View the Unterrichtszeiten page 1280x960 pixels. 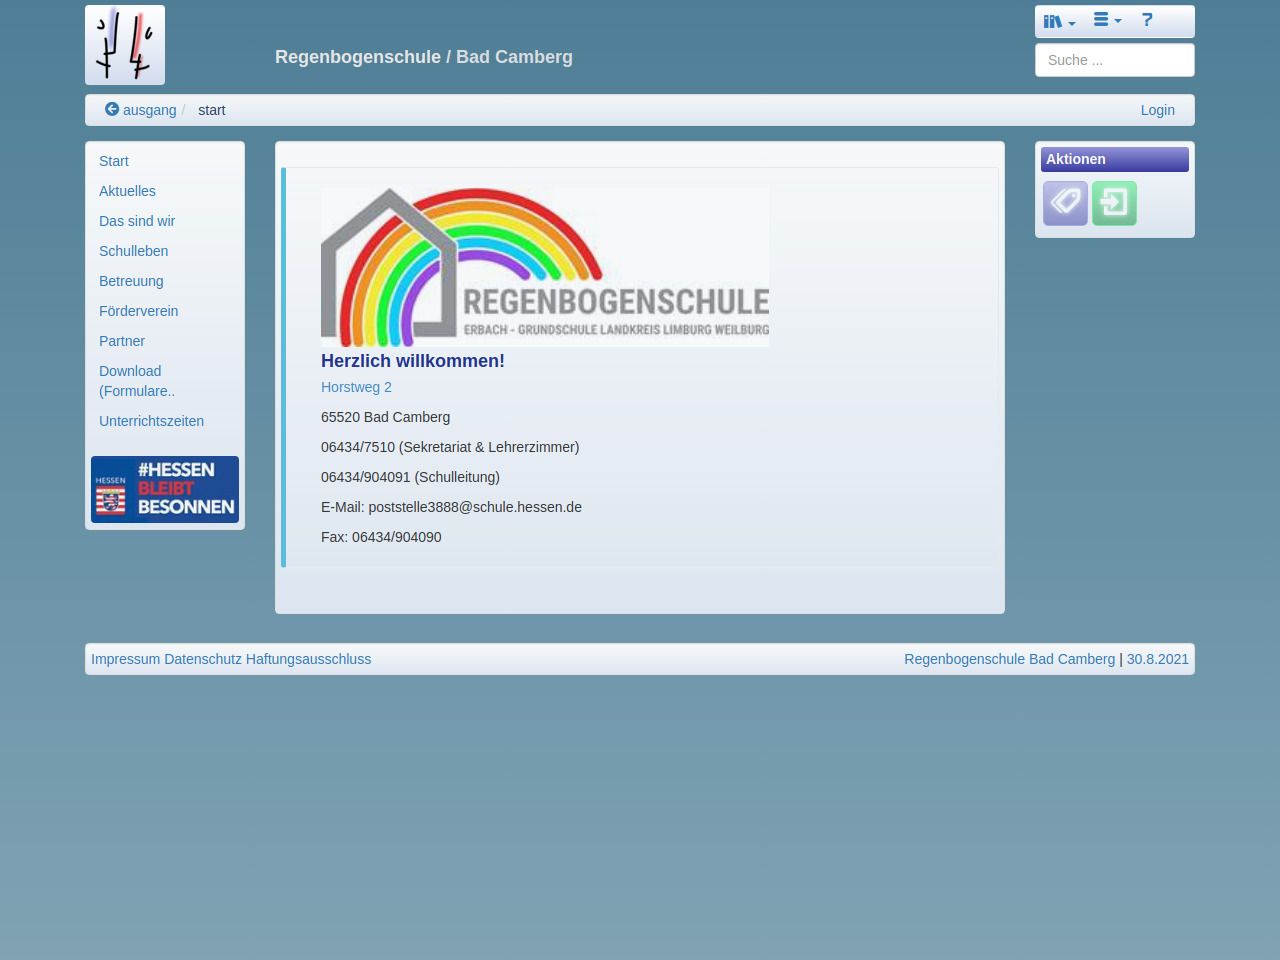click(151, 421)
